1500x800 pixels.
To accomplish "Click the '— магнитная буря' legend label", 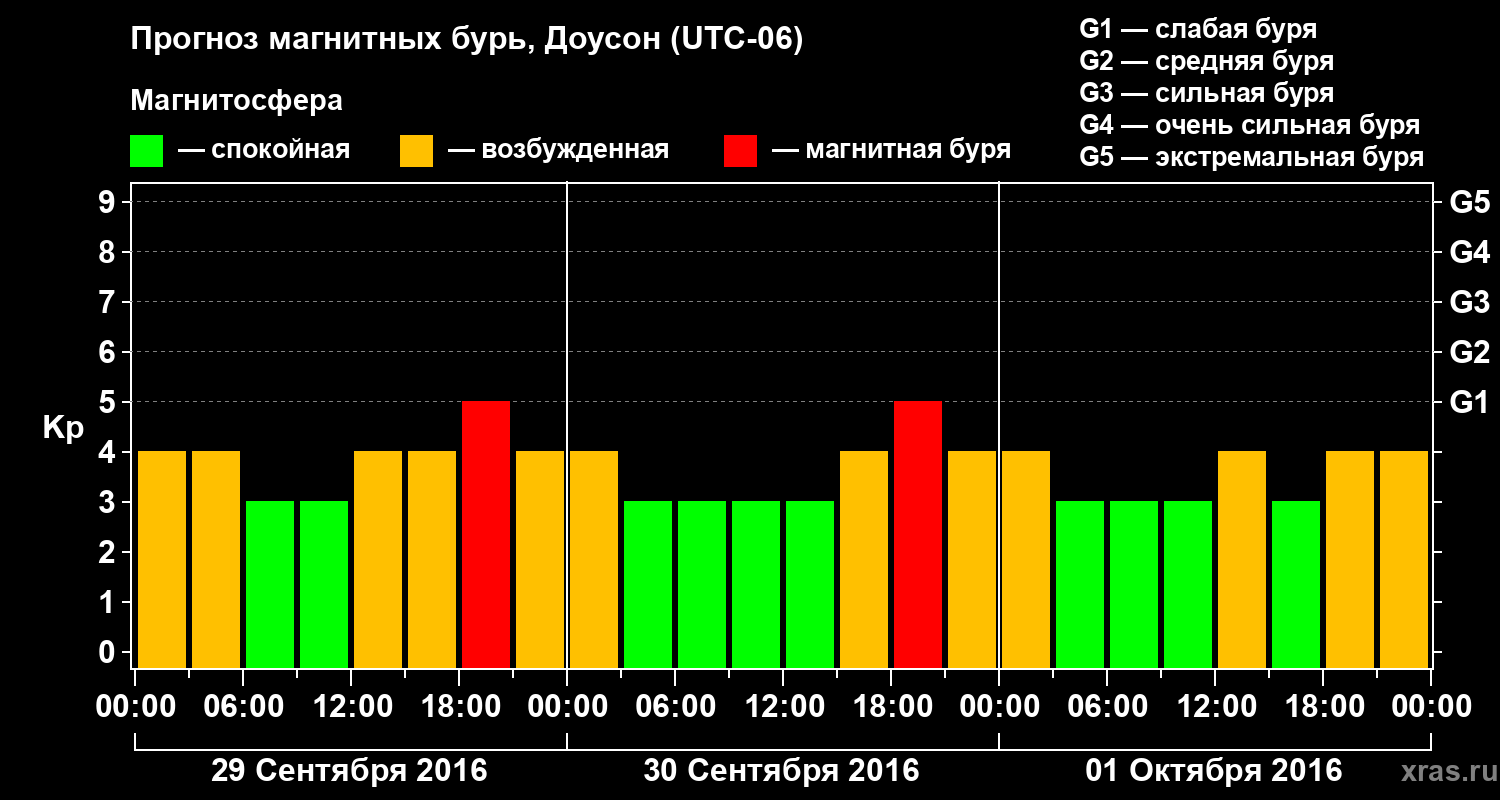I will (x=892, y=151).
